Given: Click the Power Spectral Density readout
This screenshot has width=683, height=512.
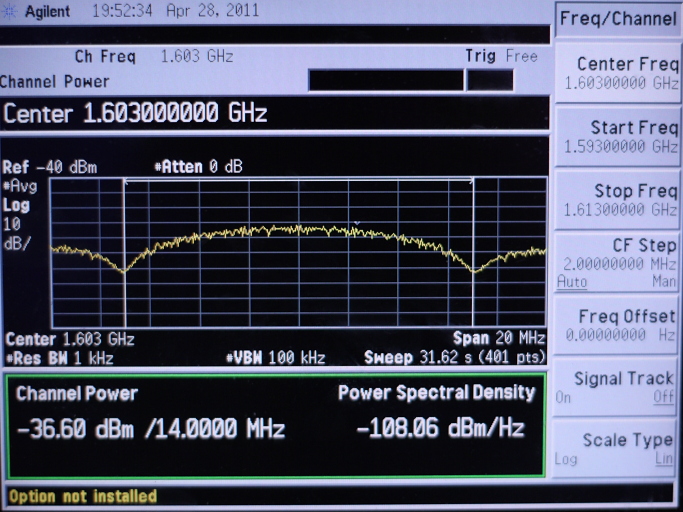Looking at the screenshot, I should coord(440,430).
